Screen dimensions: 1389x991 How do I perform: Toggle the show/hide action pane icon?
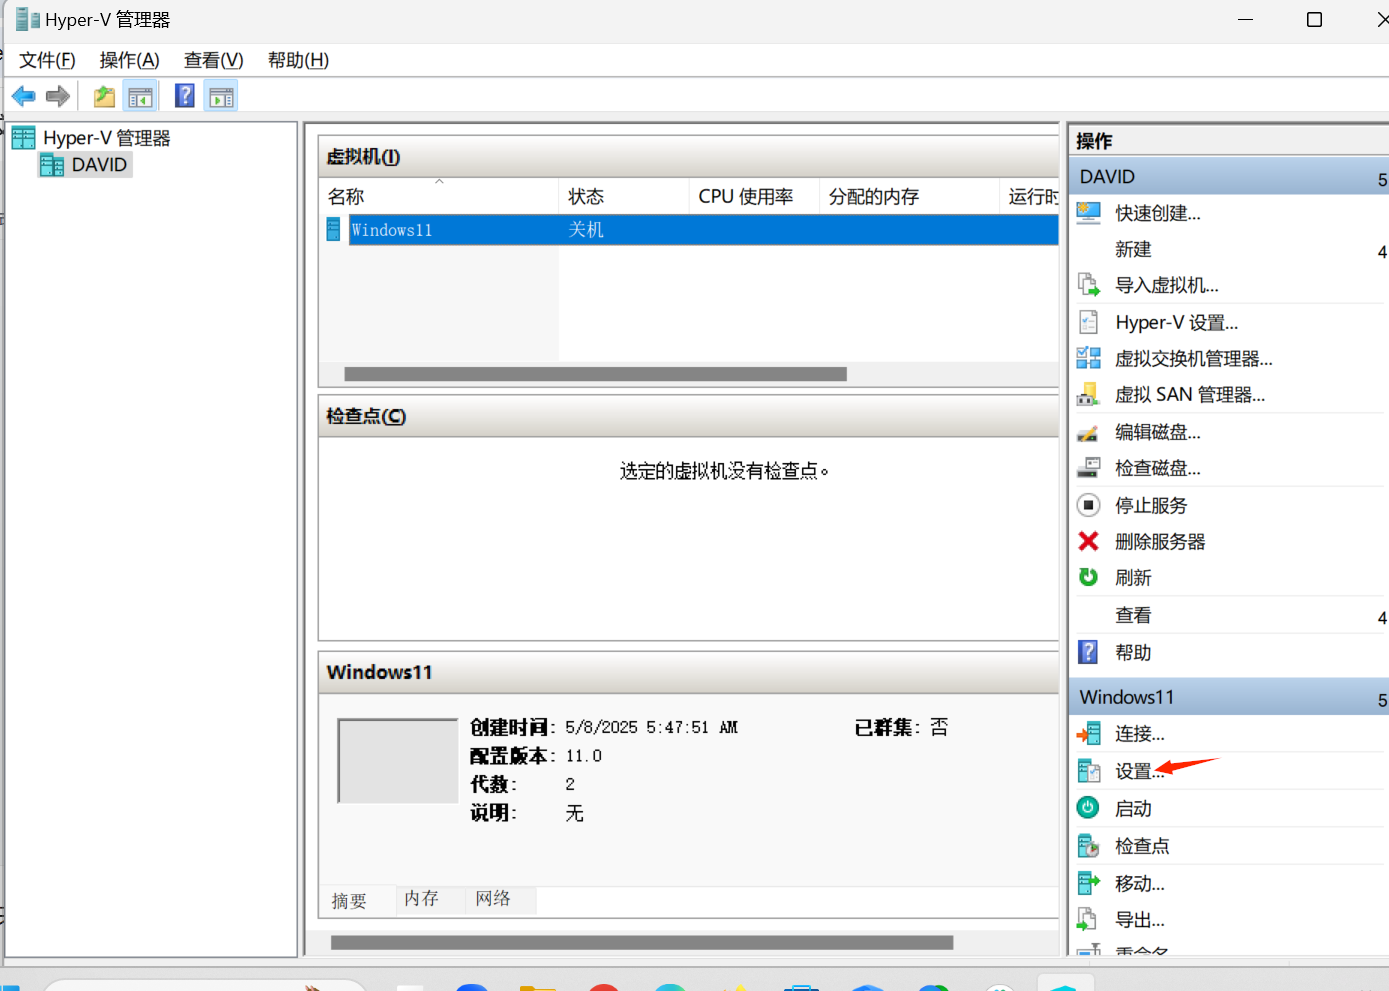221,97
